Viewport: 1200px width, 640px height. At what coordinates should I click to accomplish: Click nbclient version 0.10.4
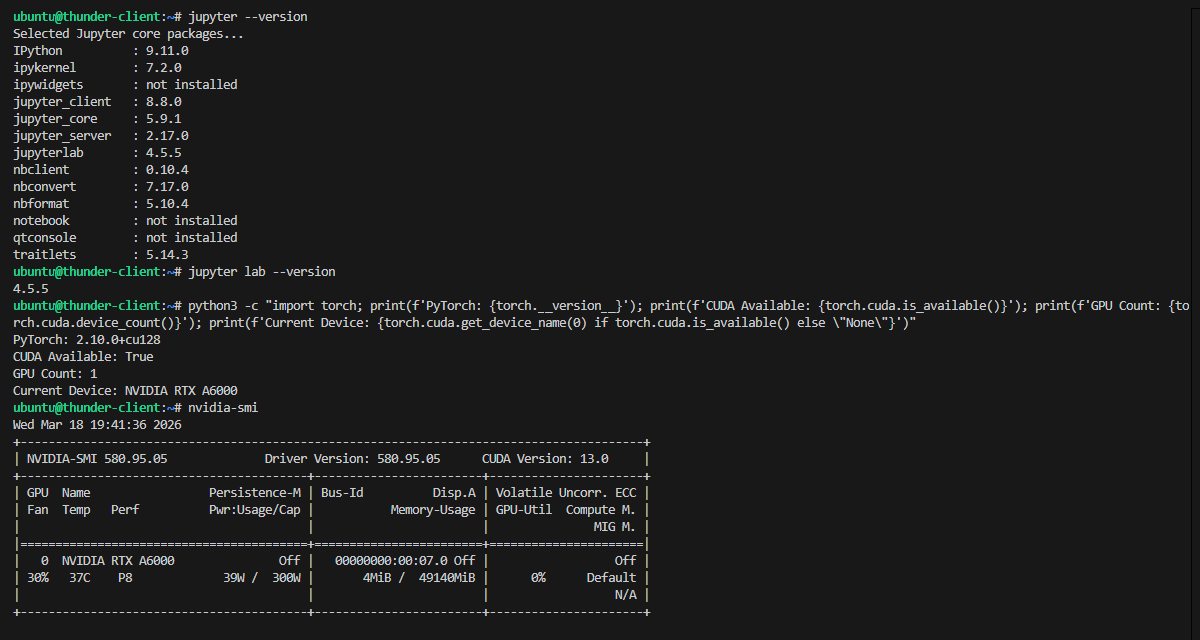167,170
